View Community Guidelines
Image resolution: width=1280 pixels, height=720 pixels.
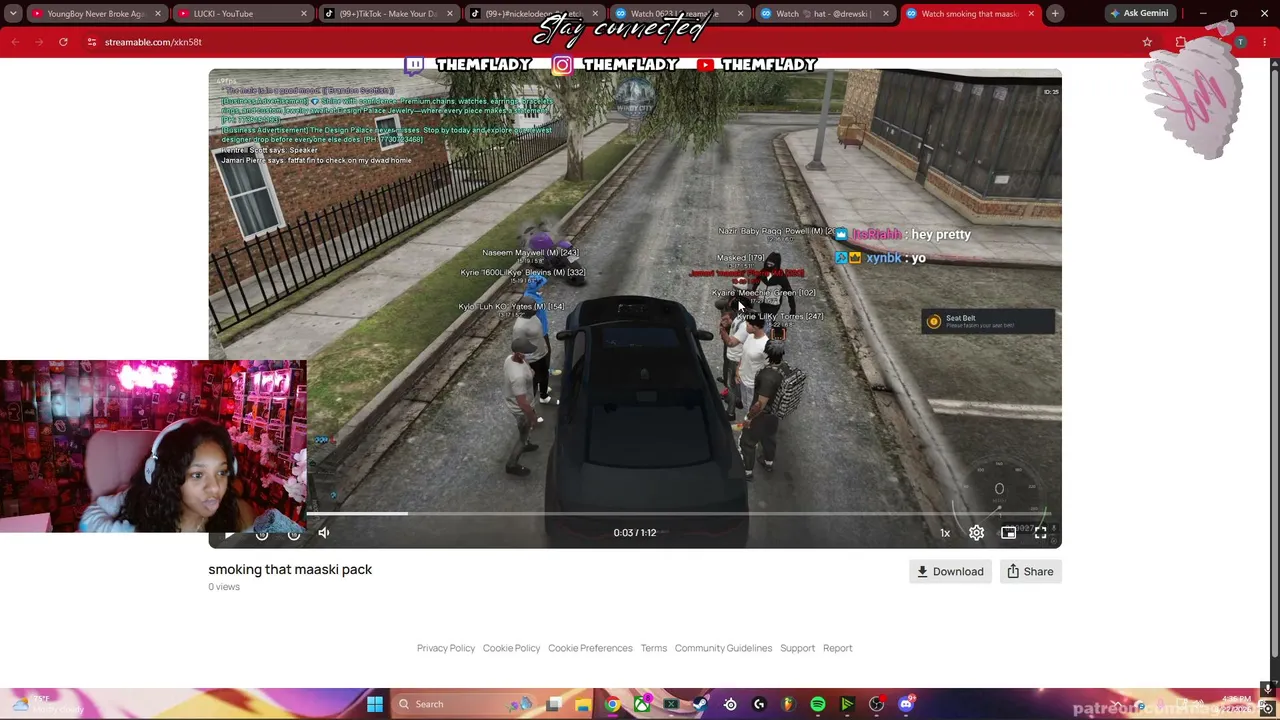[x=723, y=648]
